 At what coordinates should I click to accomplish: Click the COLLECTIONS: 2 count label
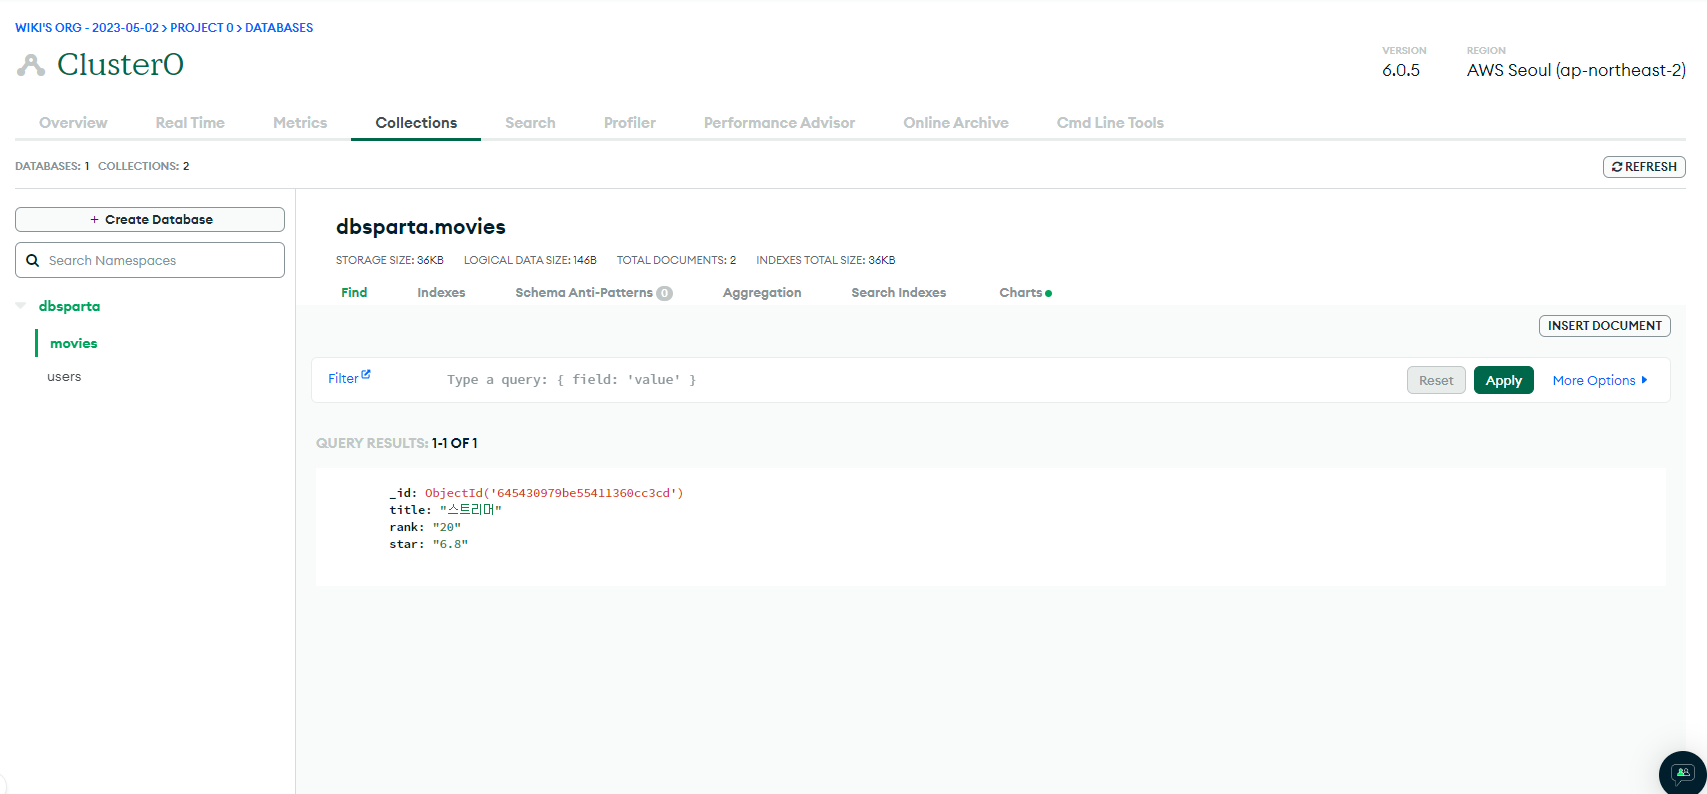point(144,166)
